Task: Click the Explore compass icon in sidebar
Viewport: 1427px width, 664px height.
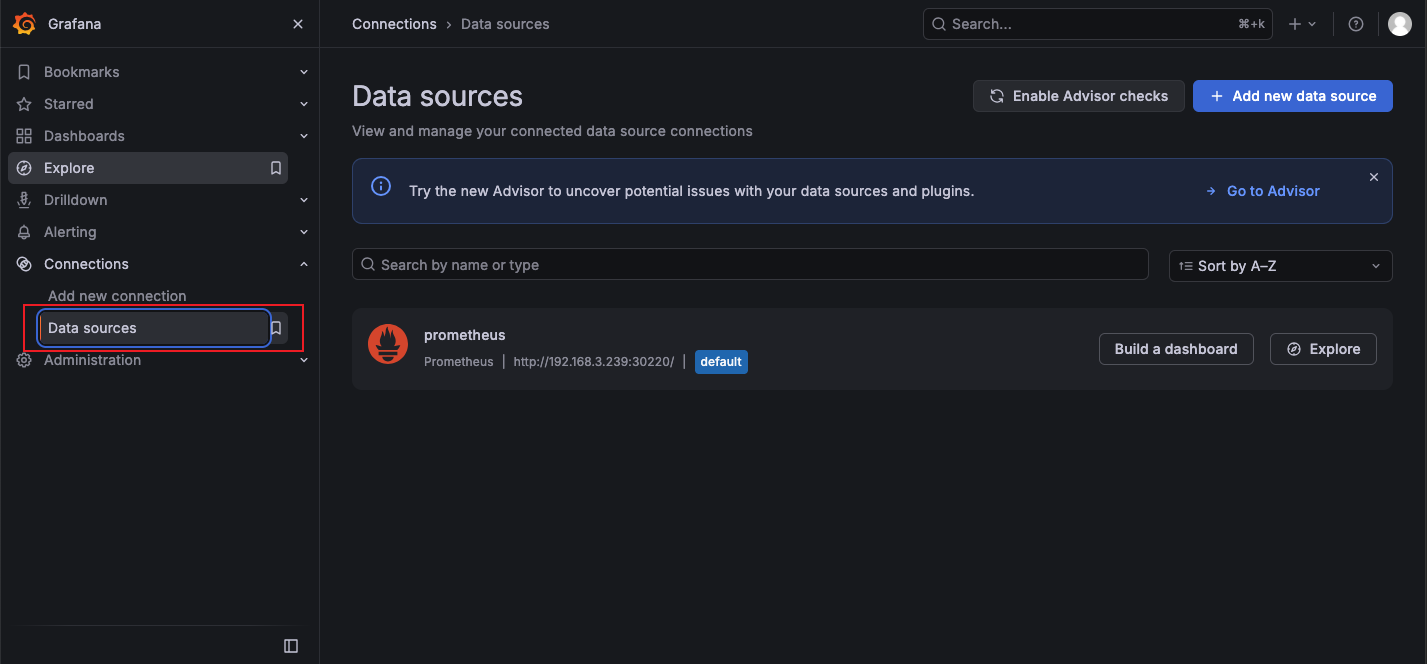Action: click(25, 168)
